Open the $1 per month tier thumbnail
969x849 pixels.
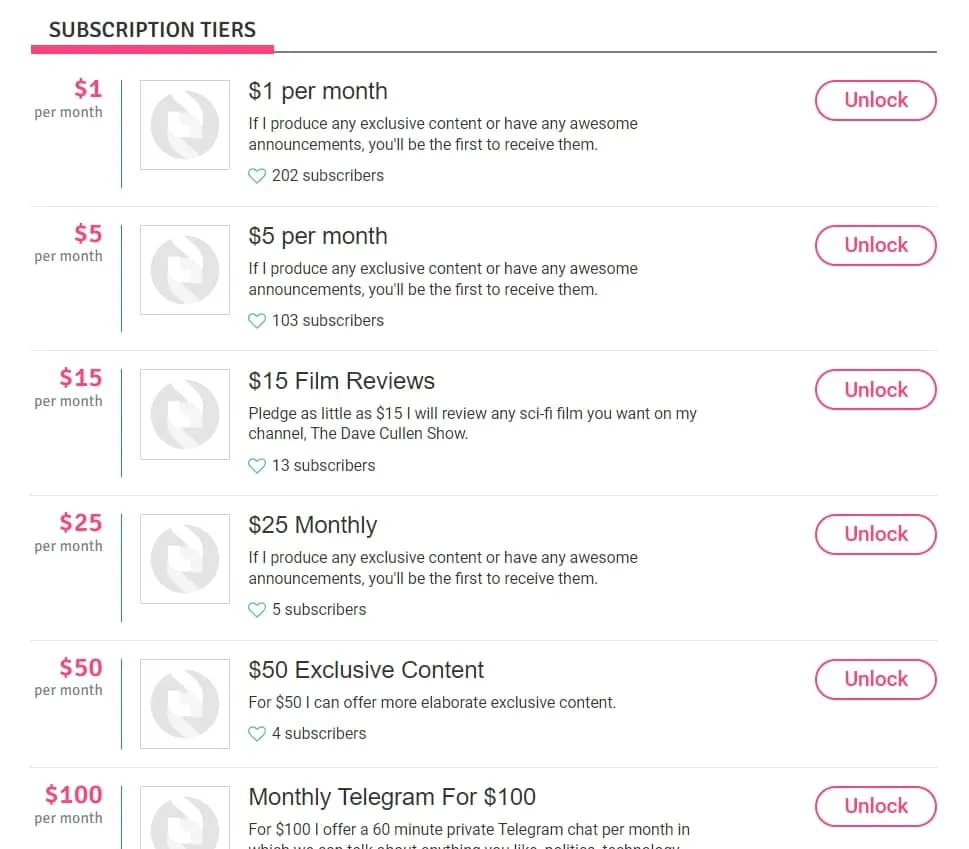(185, 125)
